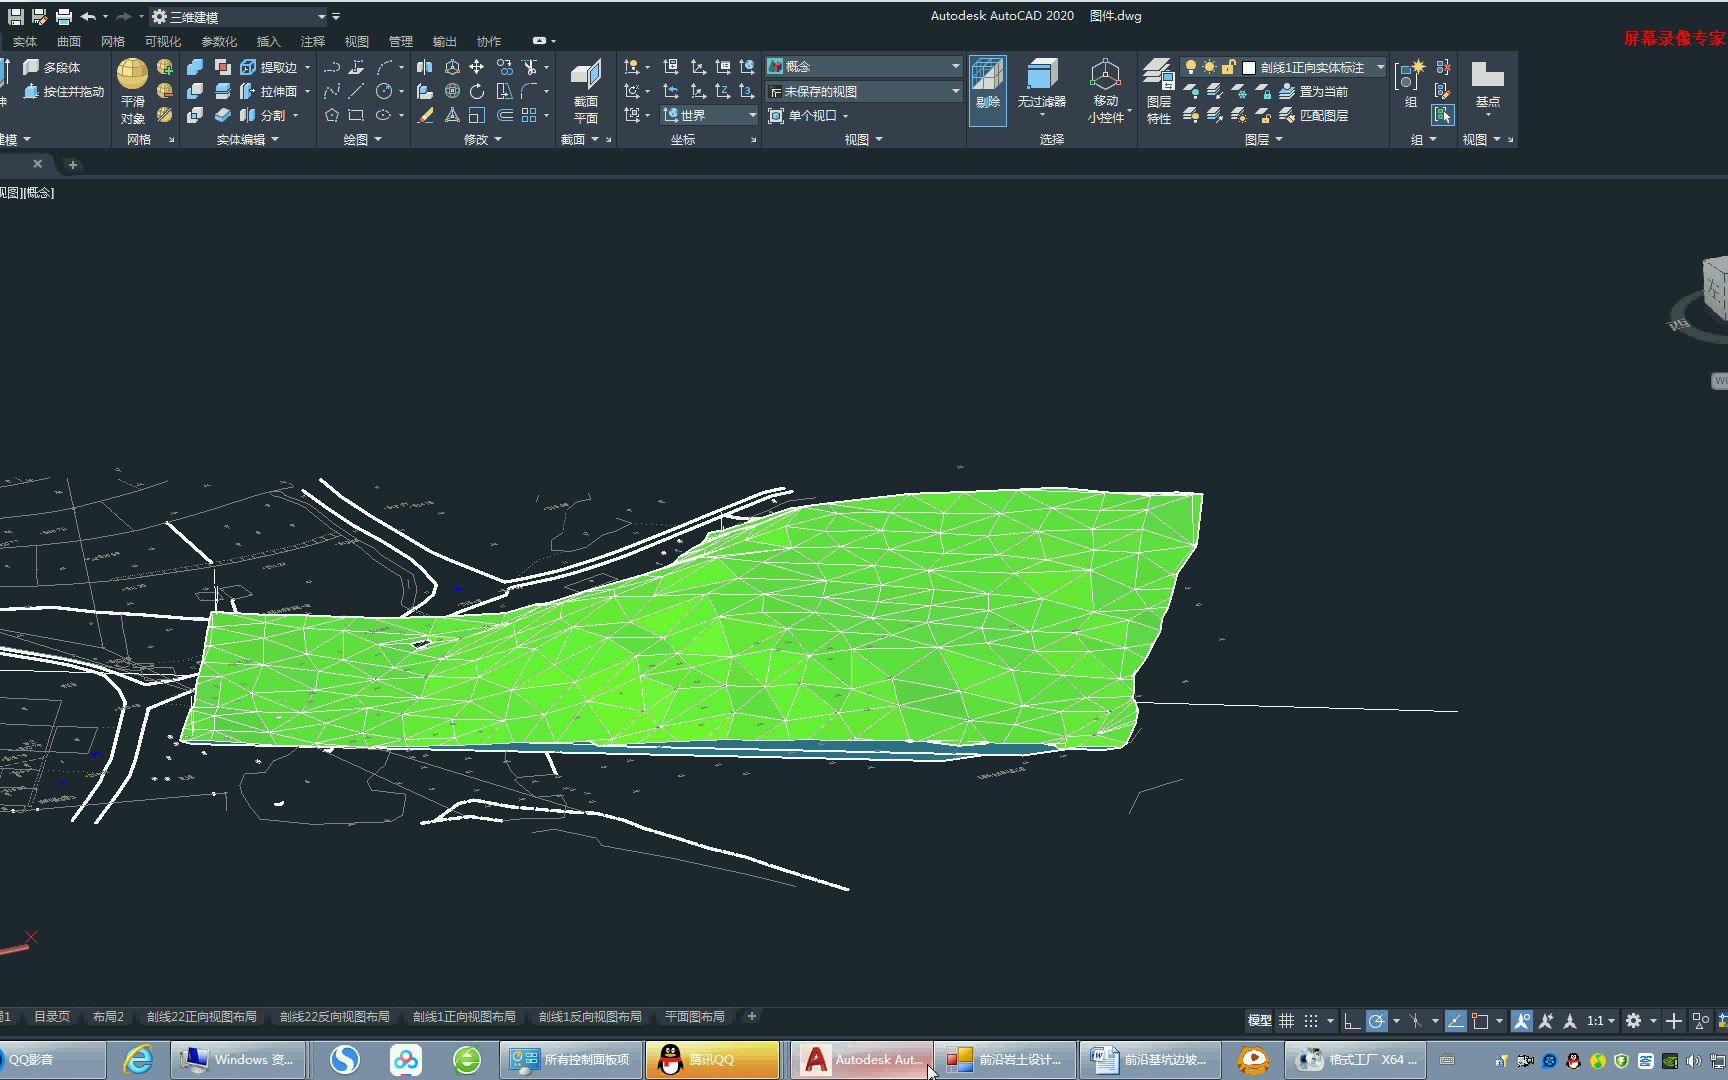Screen dimensions: 1728x1080
Task: Click the Extract Edges (提取边) tool
Action: click(x=270, y=67)
